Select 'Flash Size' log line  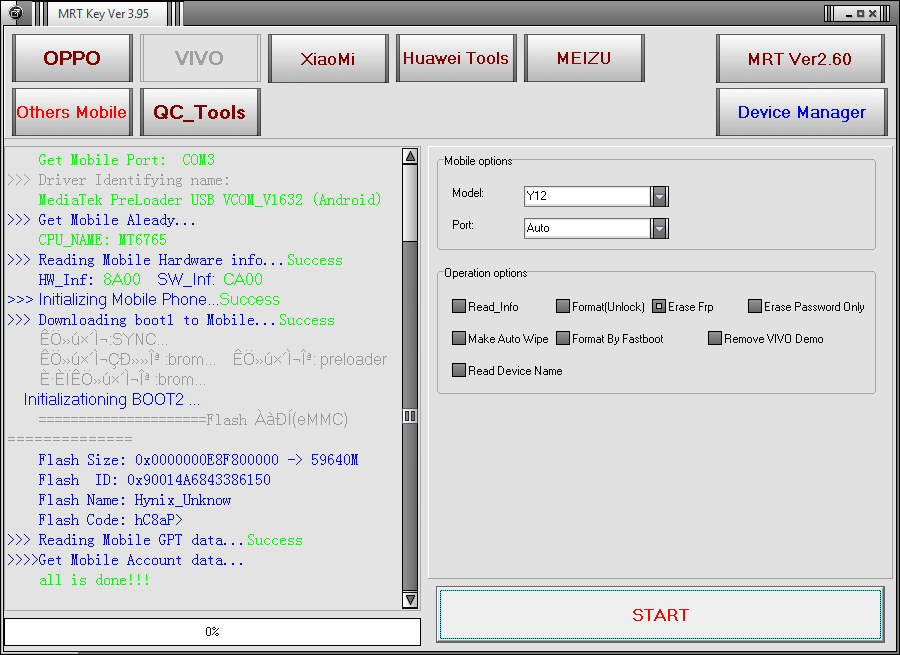pos(198,460)
